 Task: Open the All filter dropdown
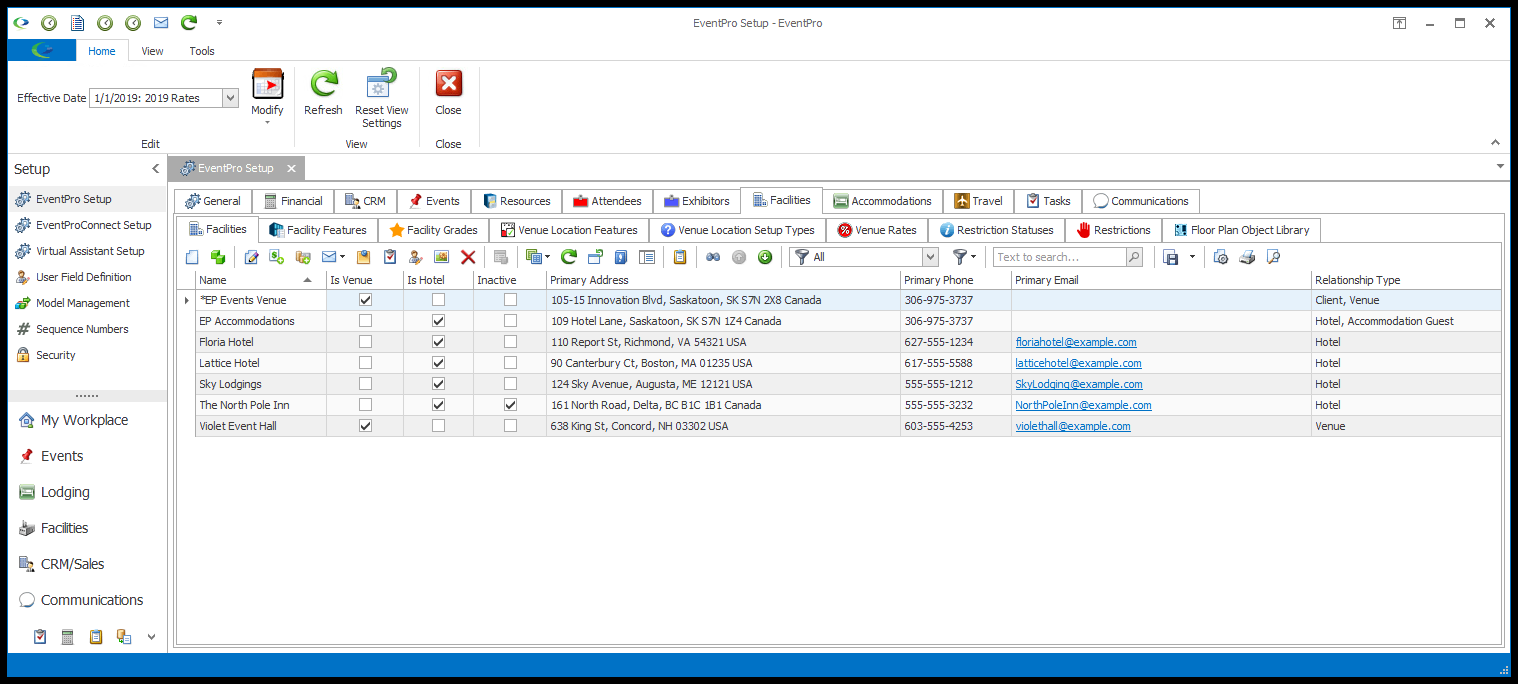pyautogui.click(x=930, y=257)
